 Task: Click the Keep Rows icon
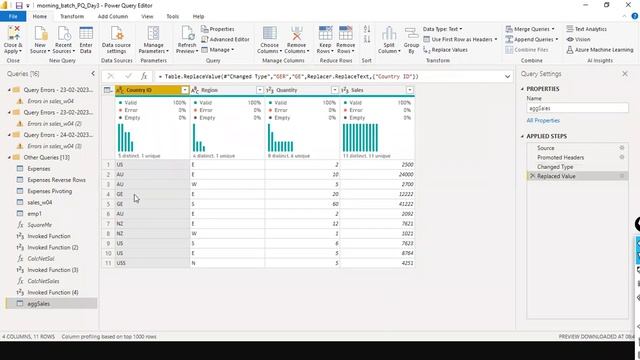pos(325,33)
